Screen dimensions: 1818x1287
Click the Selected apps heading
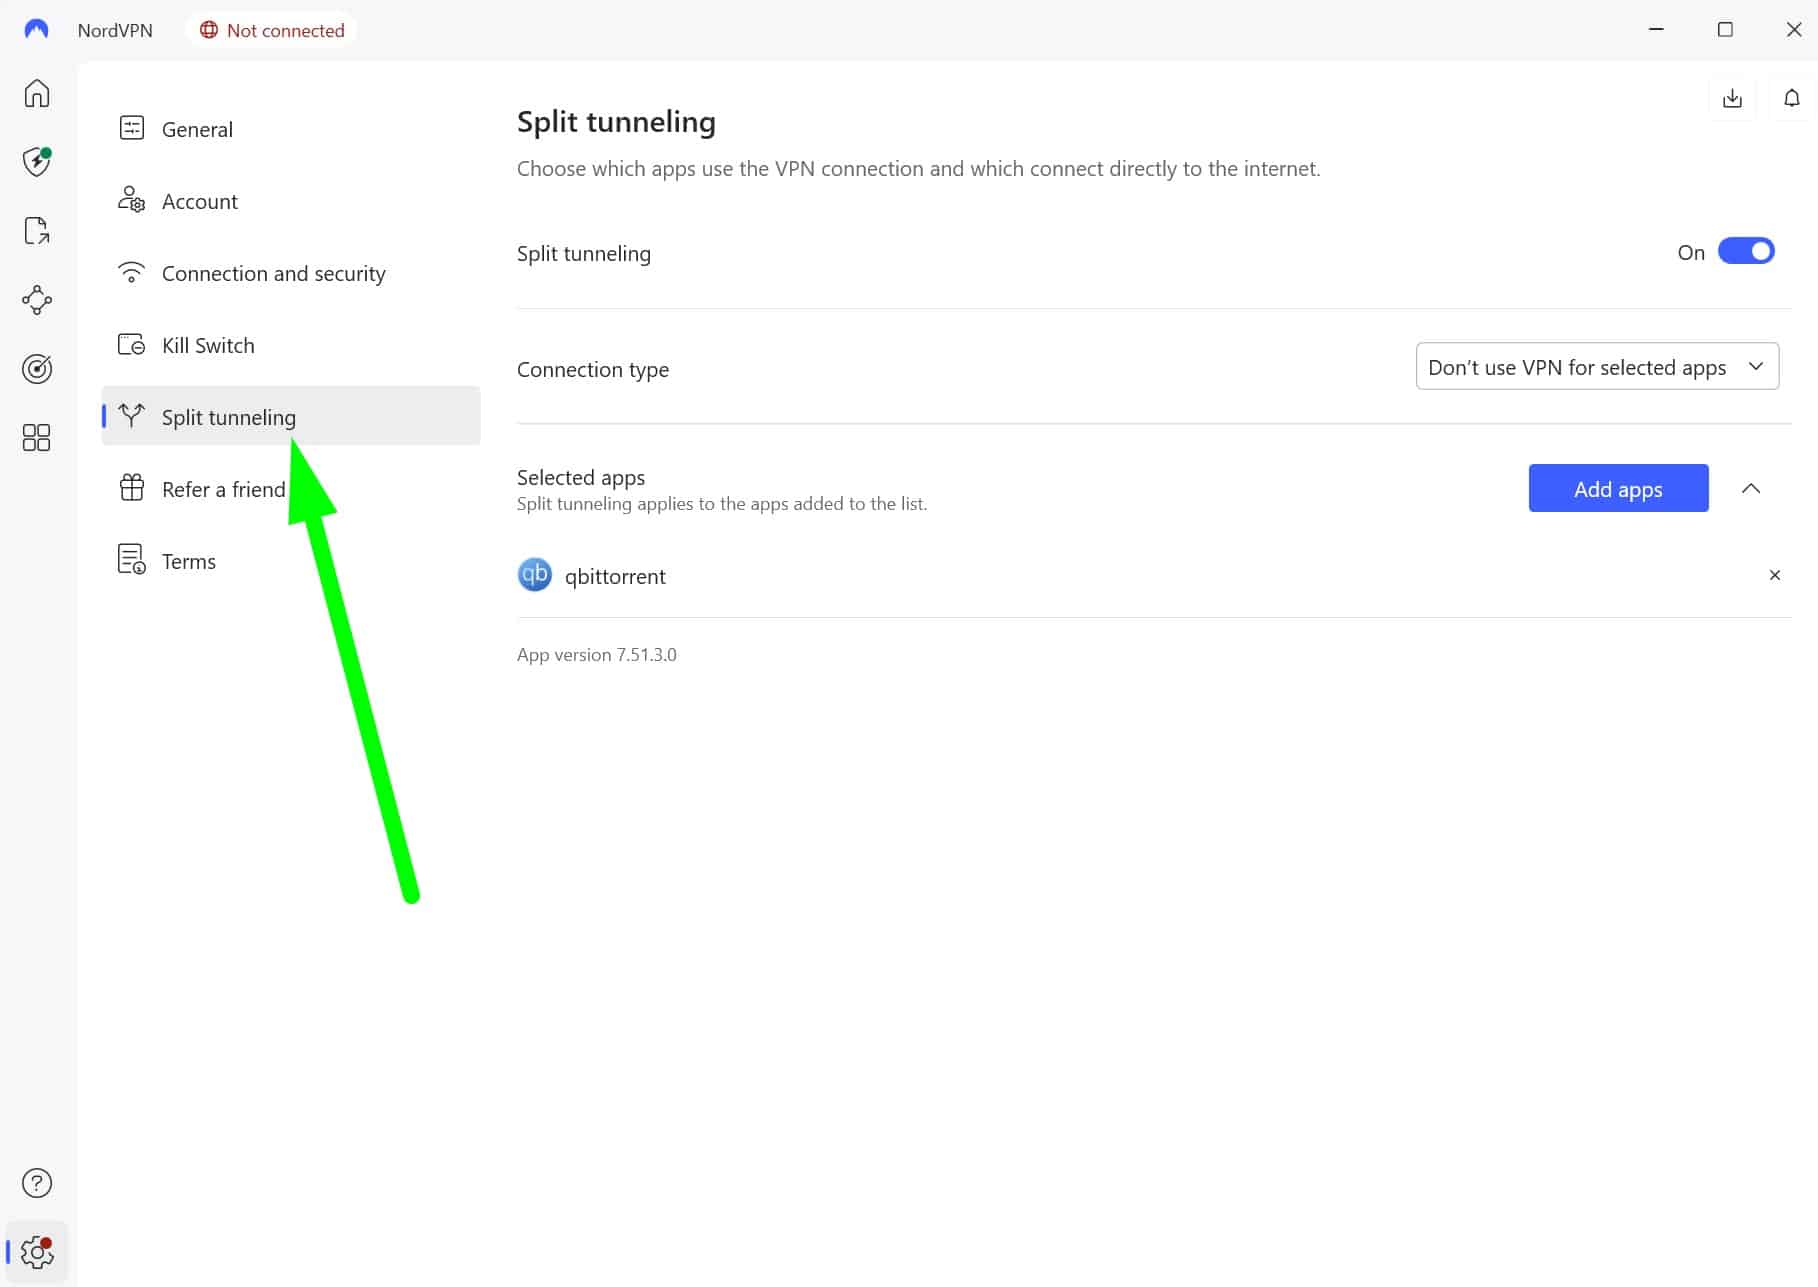(581, 477)
